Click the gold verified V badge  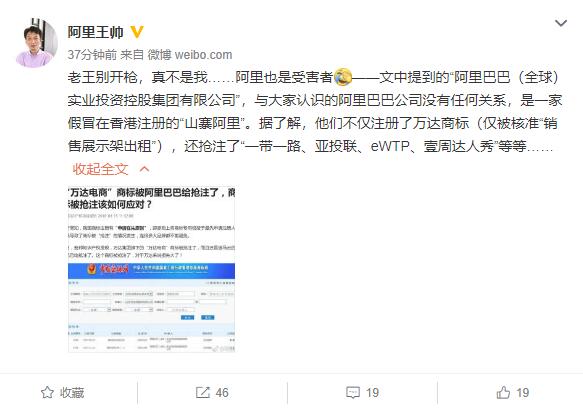tap(137, 32)
